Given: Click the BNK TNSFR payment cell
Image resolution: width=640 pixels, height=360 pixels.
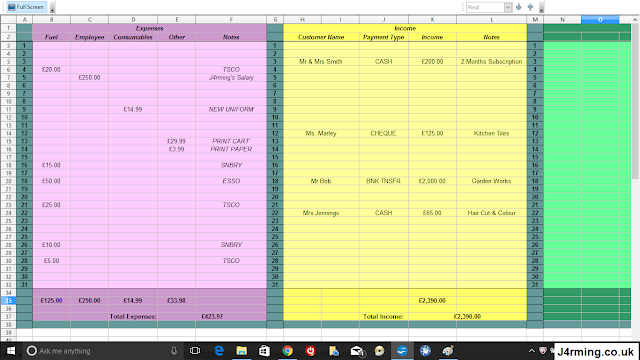Looking at the screenshot, I should [384, 181].
